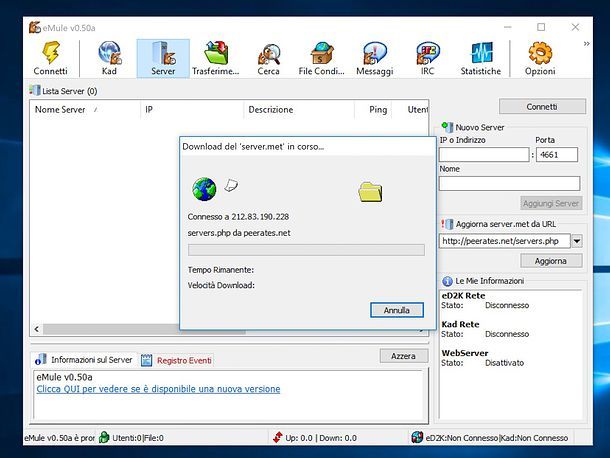
Task: Click the server list left scroll arrow
Action: [37, 329]
